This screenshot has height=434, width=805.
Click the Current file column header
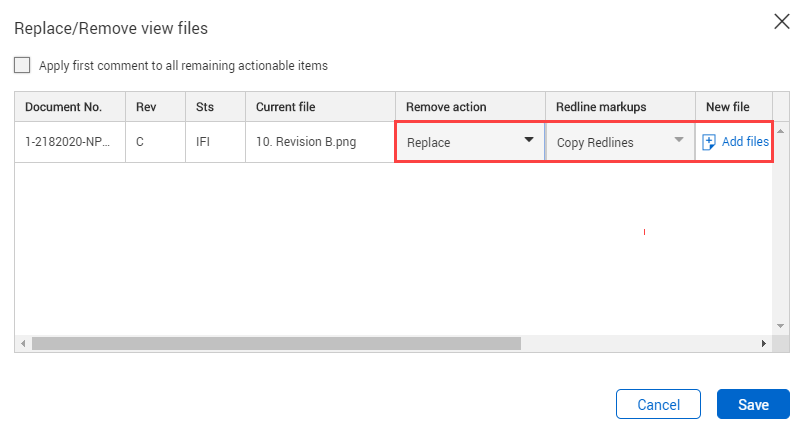pyautogui.click(x=320, y=107)
